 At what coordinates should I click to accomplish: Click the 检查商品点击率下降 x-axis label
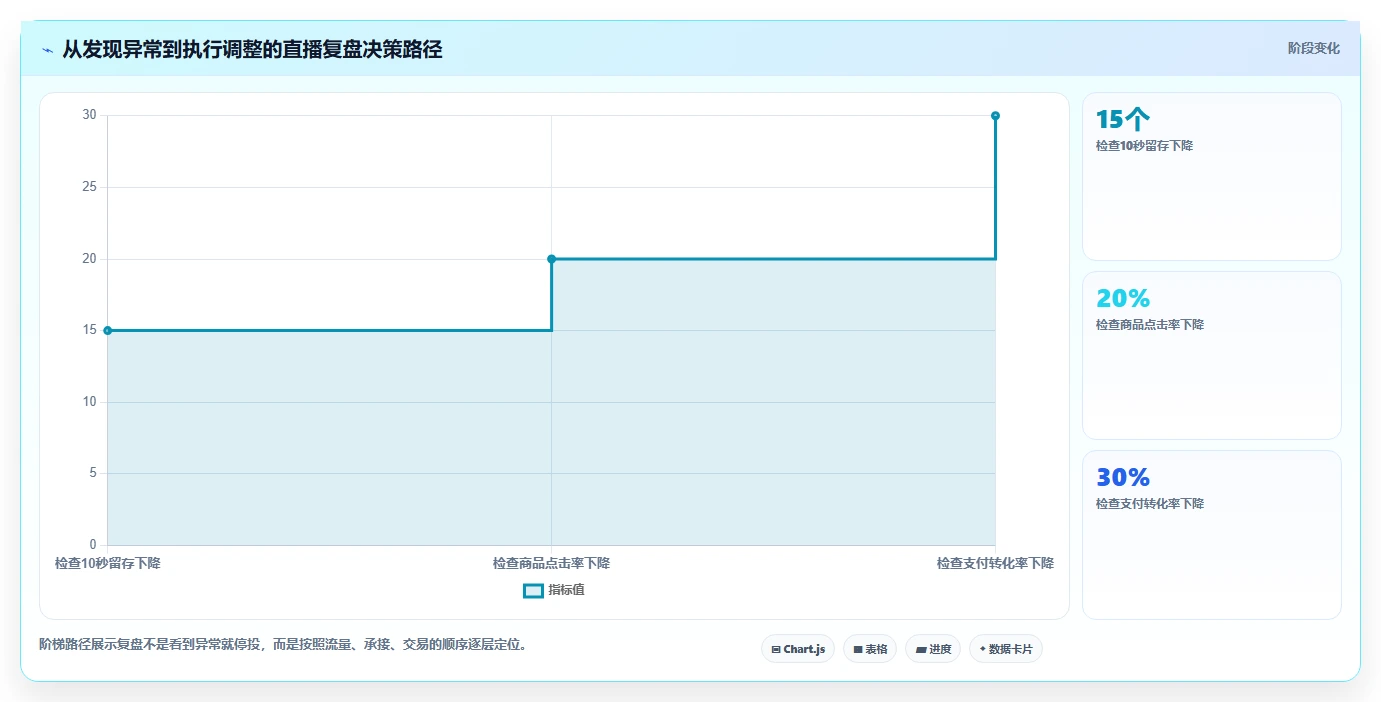pos(551,563)
